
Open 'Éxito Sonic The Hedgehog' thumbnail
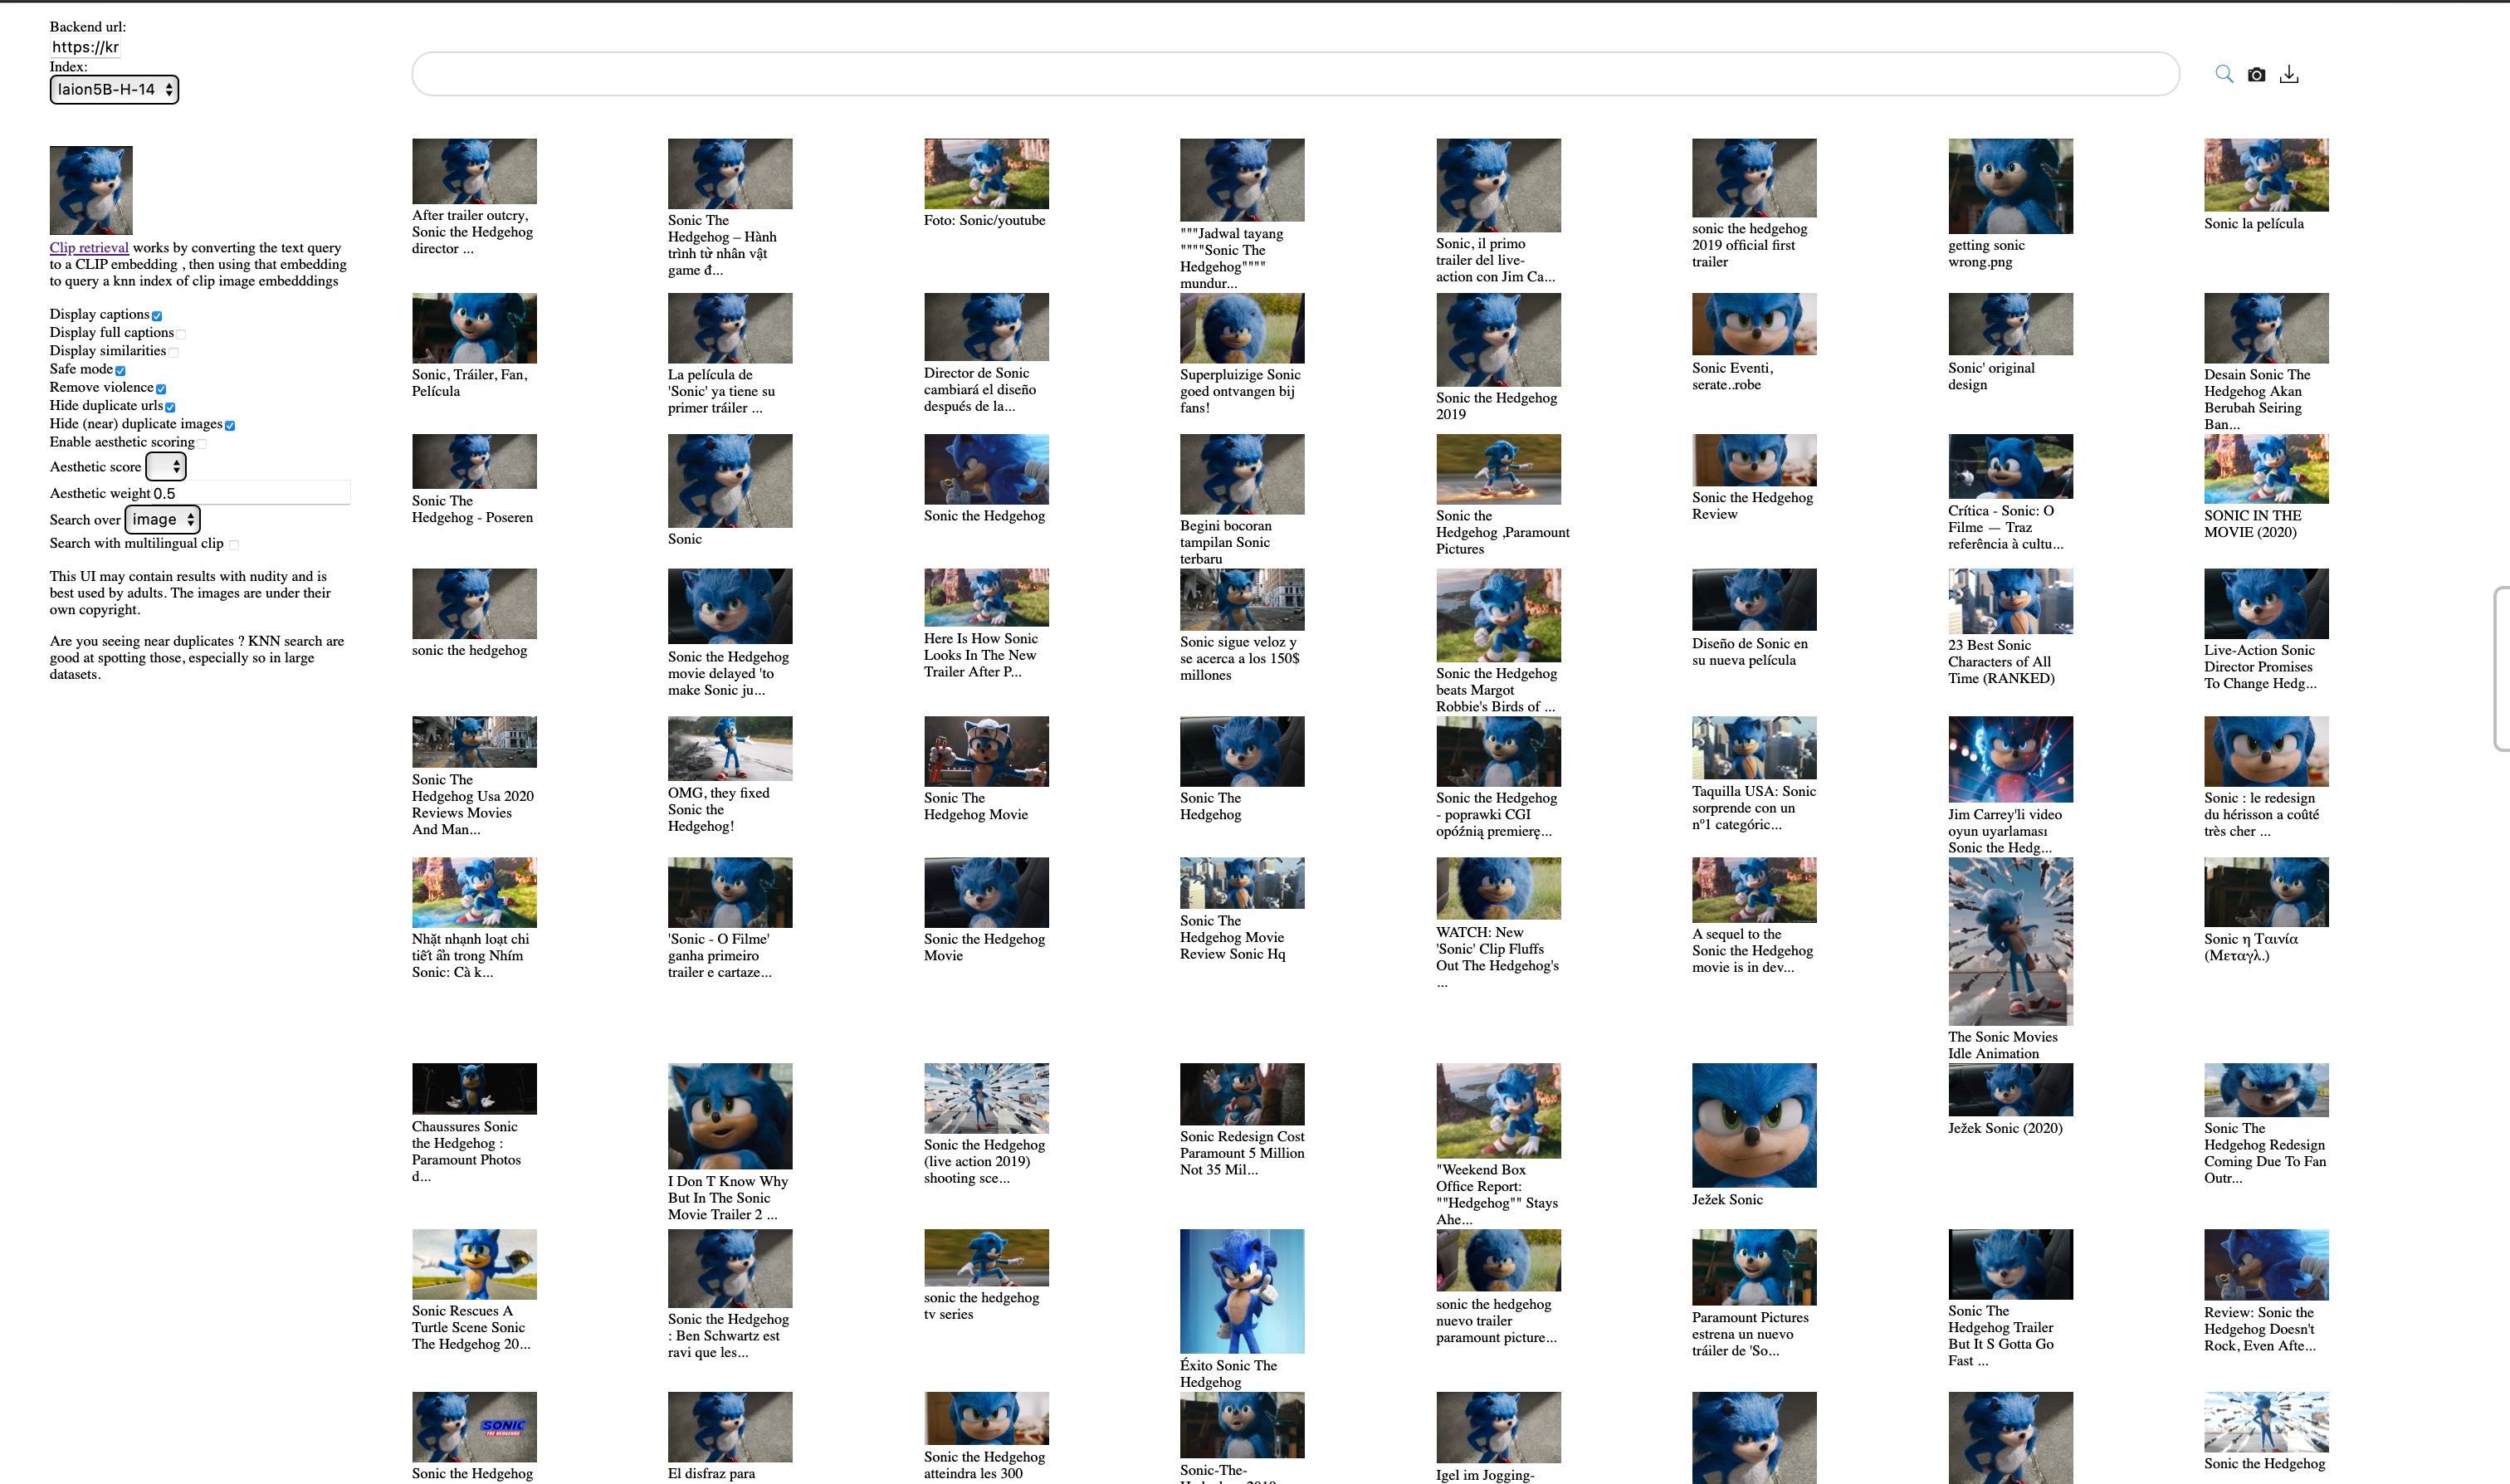pyautogui.click(x=1242, y=1291)
